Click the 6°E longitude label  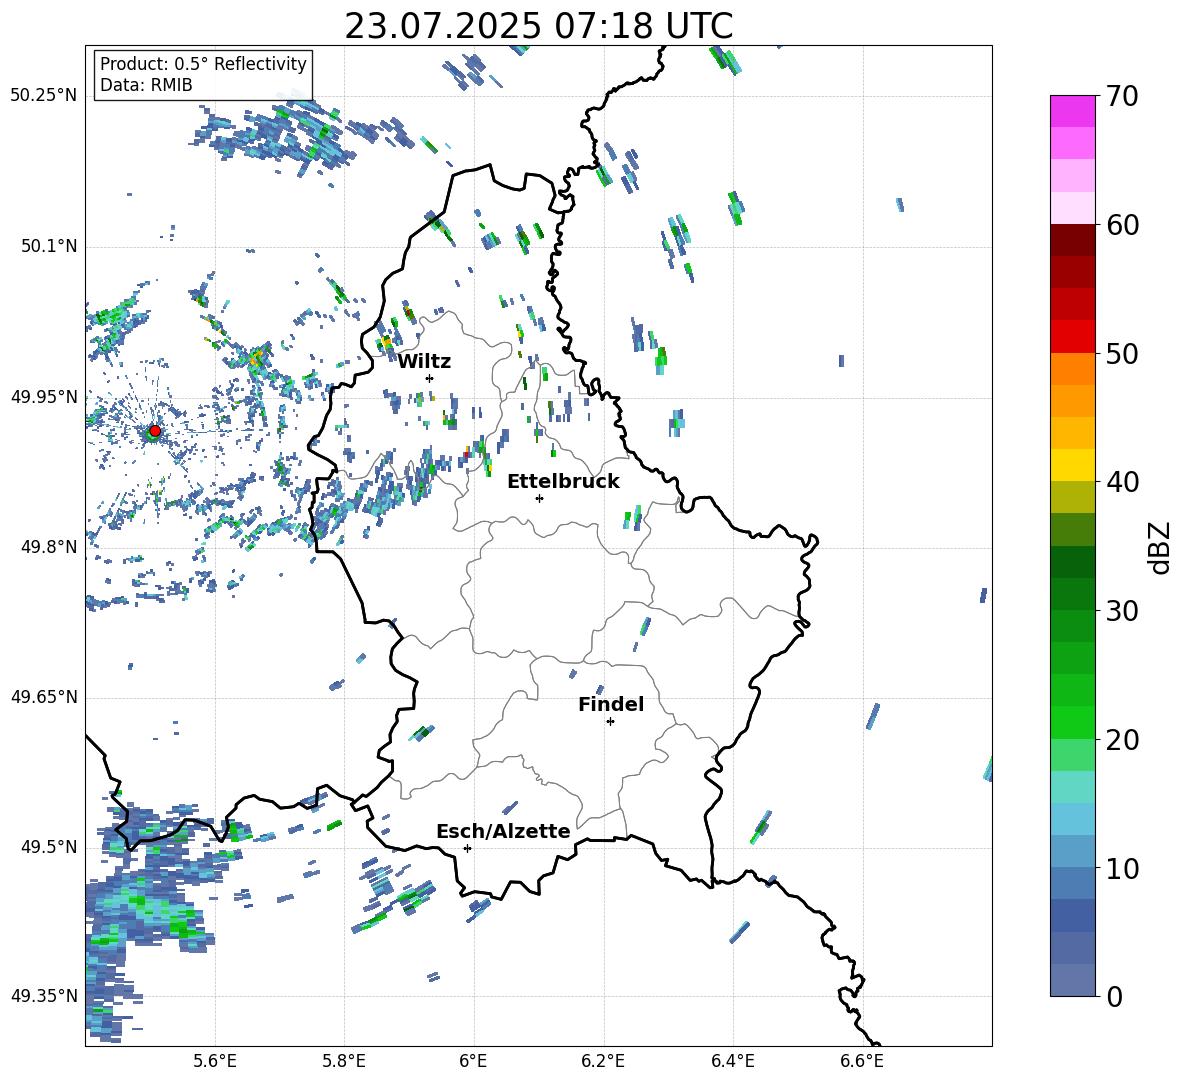coord(473,1062)
